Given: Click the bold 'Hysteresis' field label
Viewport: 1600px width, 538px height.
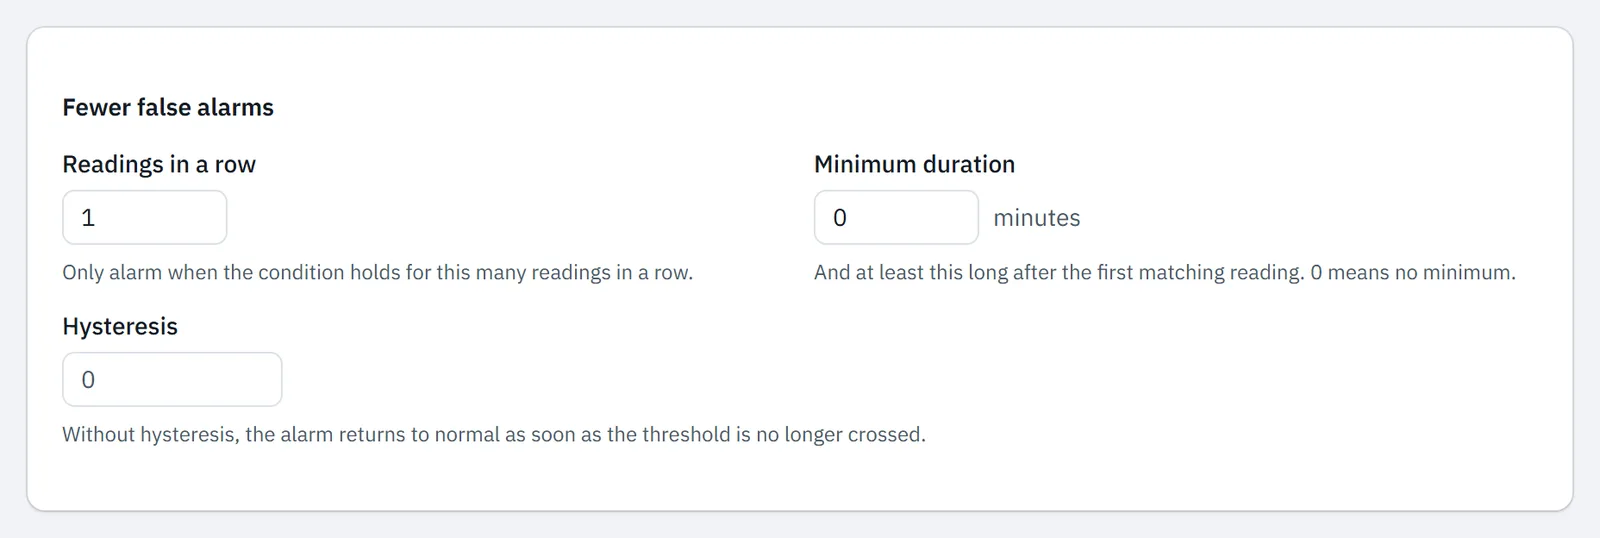Looking at the screenshot, I should point(120,326).
